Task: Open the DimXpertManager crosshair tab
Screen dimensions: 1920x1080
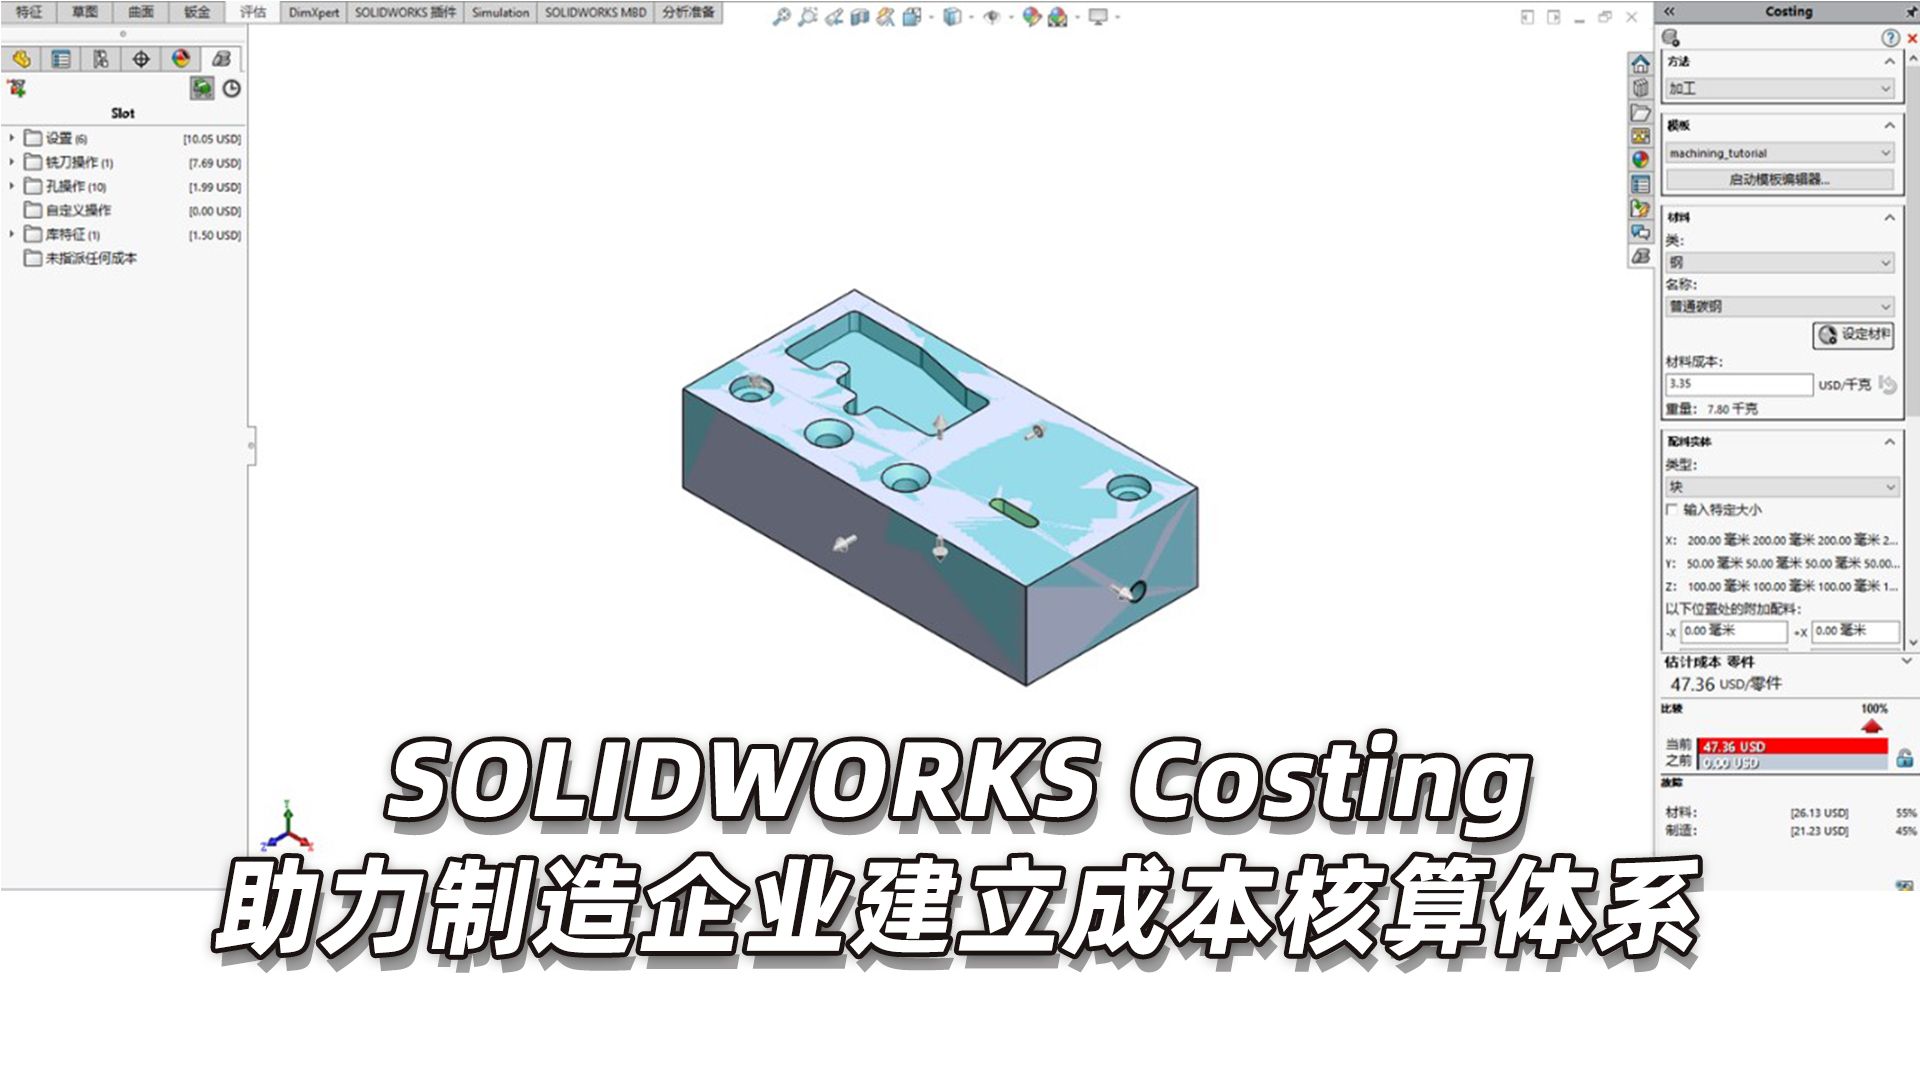Action: (x=141, y=59)
